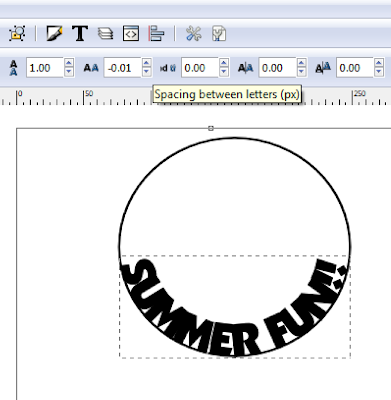The height and width of the screenshot is (400, 391).
Task: Focus the vertical shift 0.00 field
Action: pos(355,68)
